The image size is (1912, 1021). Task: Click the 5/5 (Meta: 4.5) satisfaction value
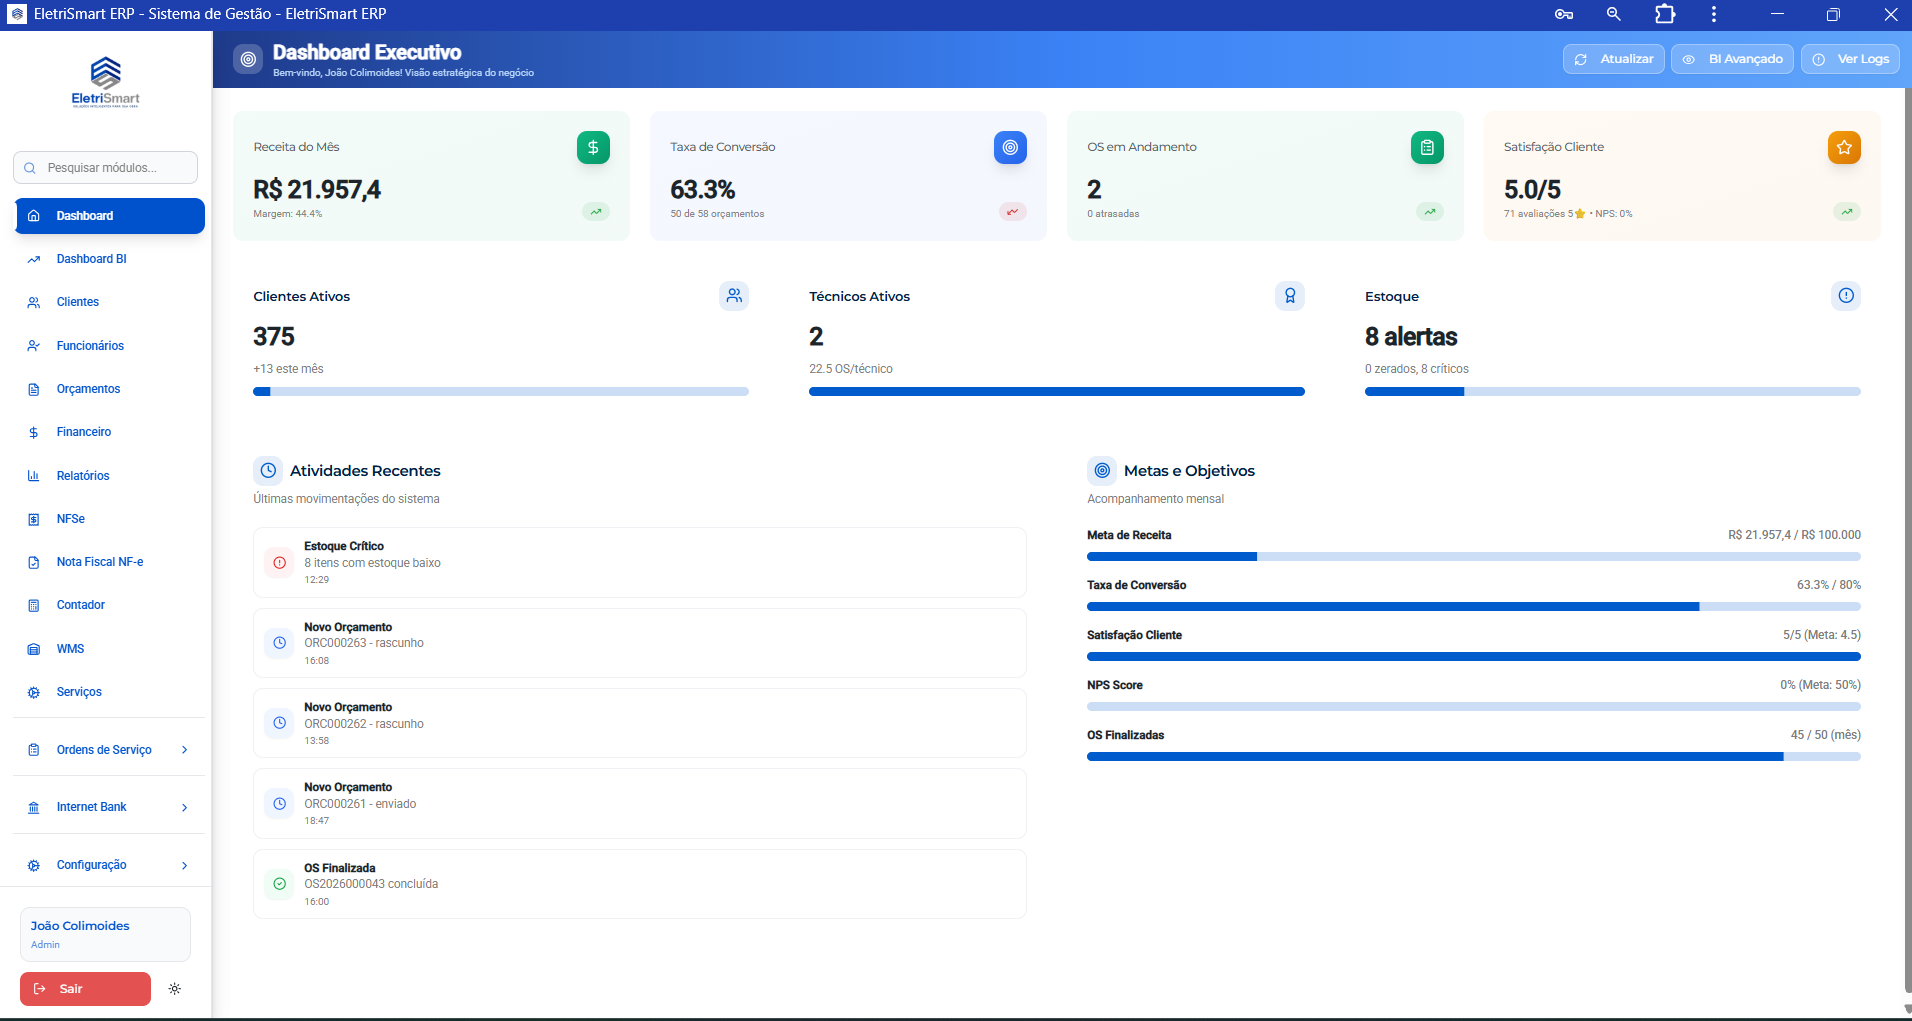pyautogui.click(x=1822, y=635)
